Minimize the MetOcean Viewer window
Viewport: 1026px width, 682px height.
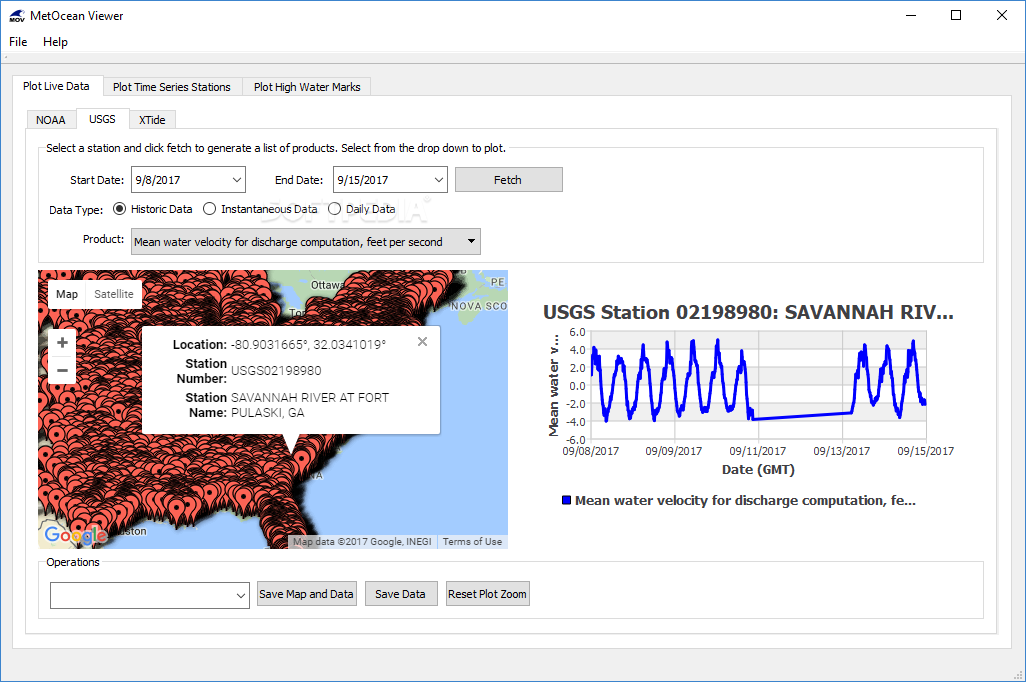pyautogui.click(x=910, y=15)
